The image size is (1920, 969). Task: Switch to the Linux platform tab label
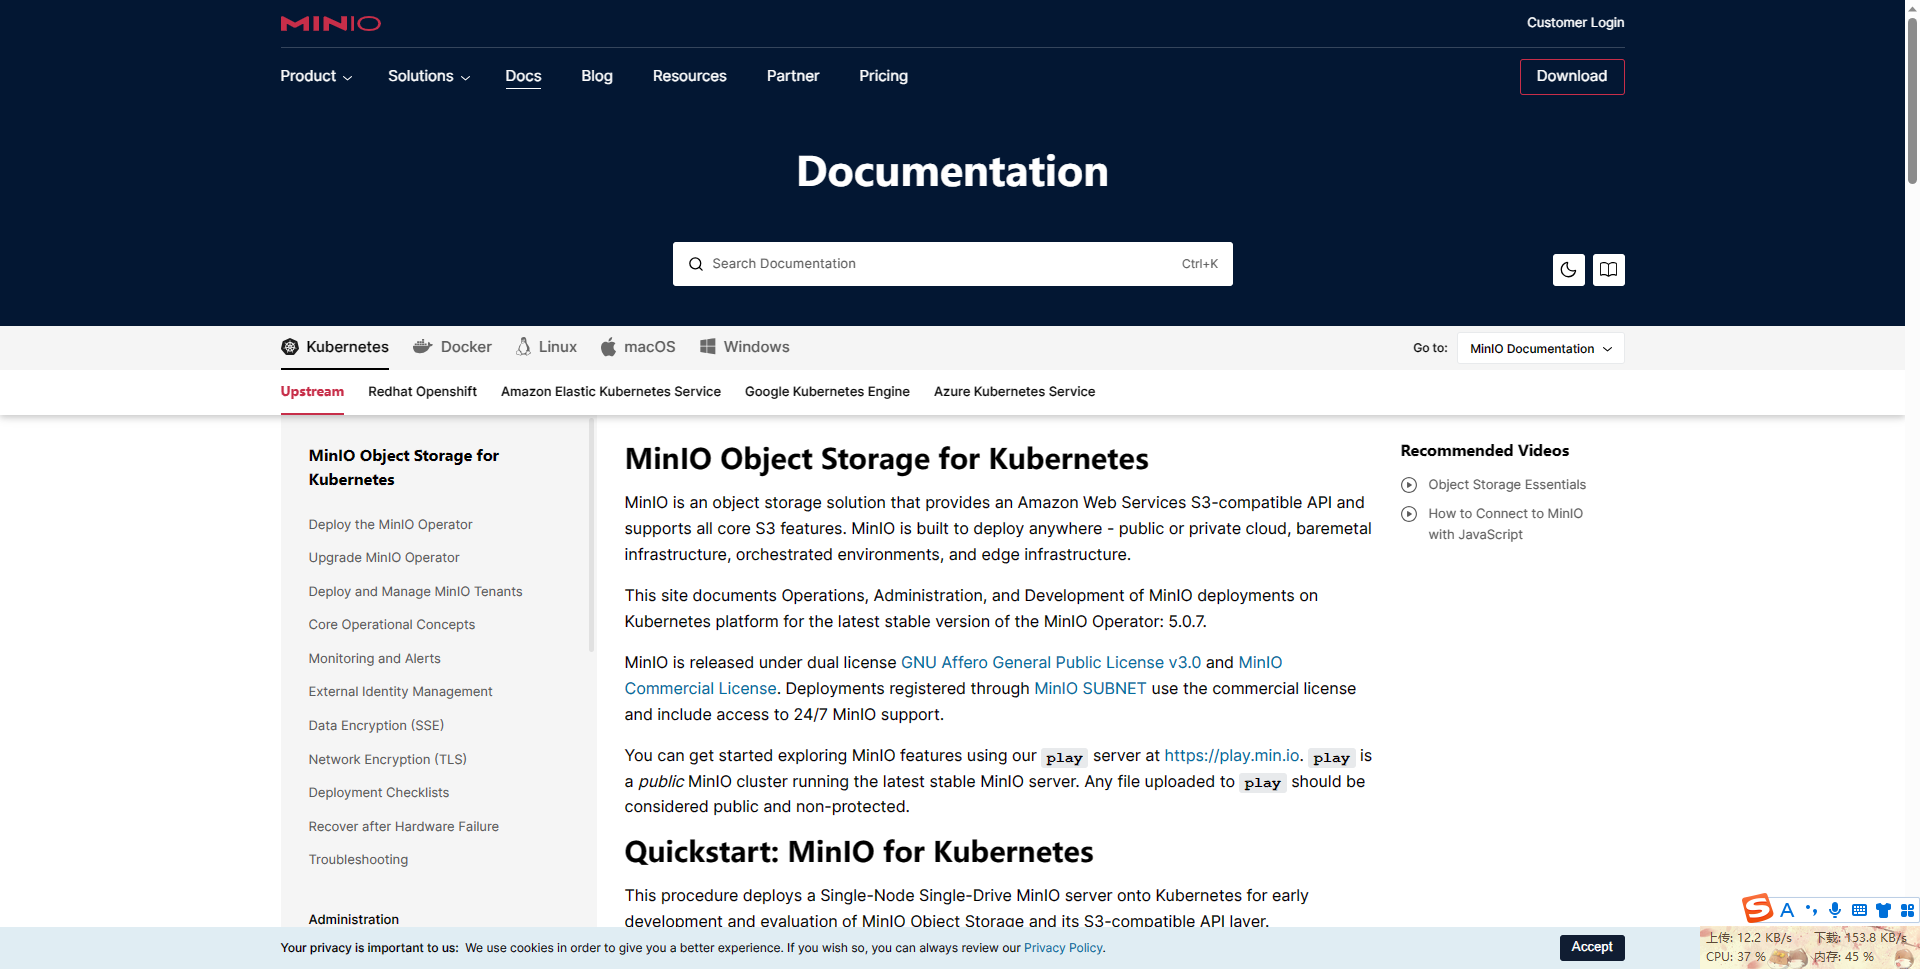pos(558,347)
